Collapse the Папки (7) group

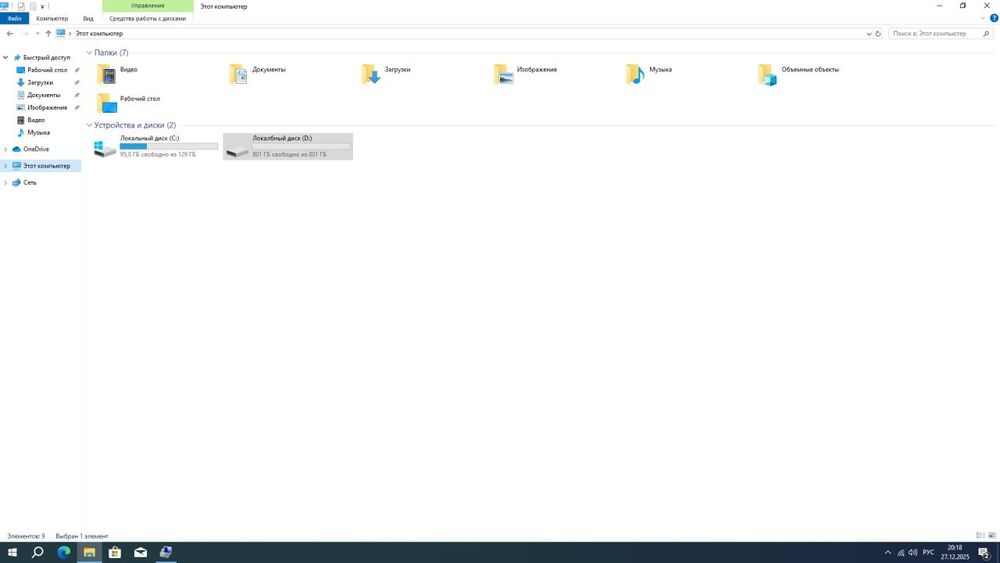[89, 53]
